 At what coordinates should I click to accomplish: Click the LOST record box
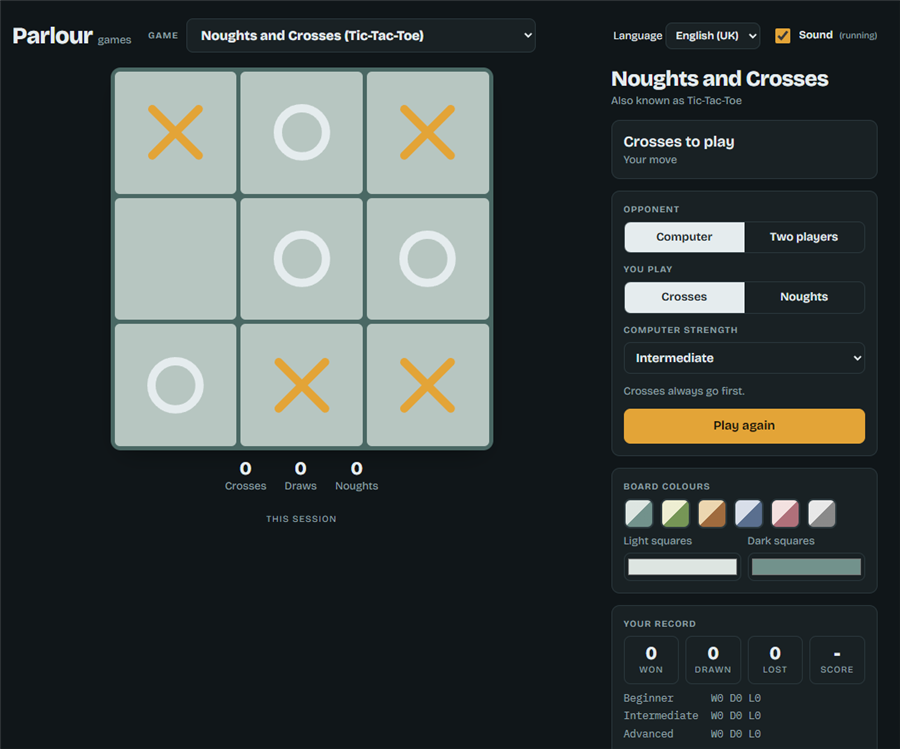pos(775,660)
